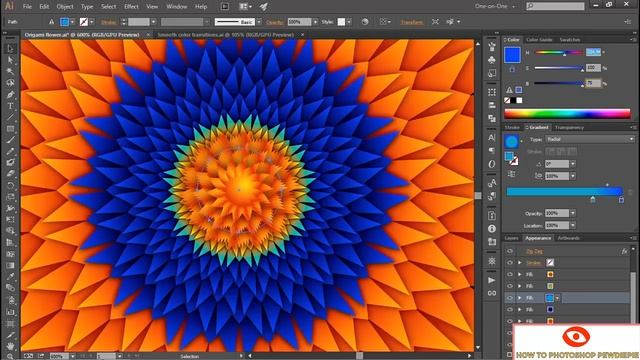
Task: Select the Hand tool
Action: [x=10, y=345]
